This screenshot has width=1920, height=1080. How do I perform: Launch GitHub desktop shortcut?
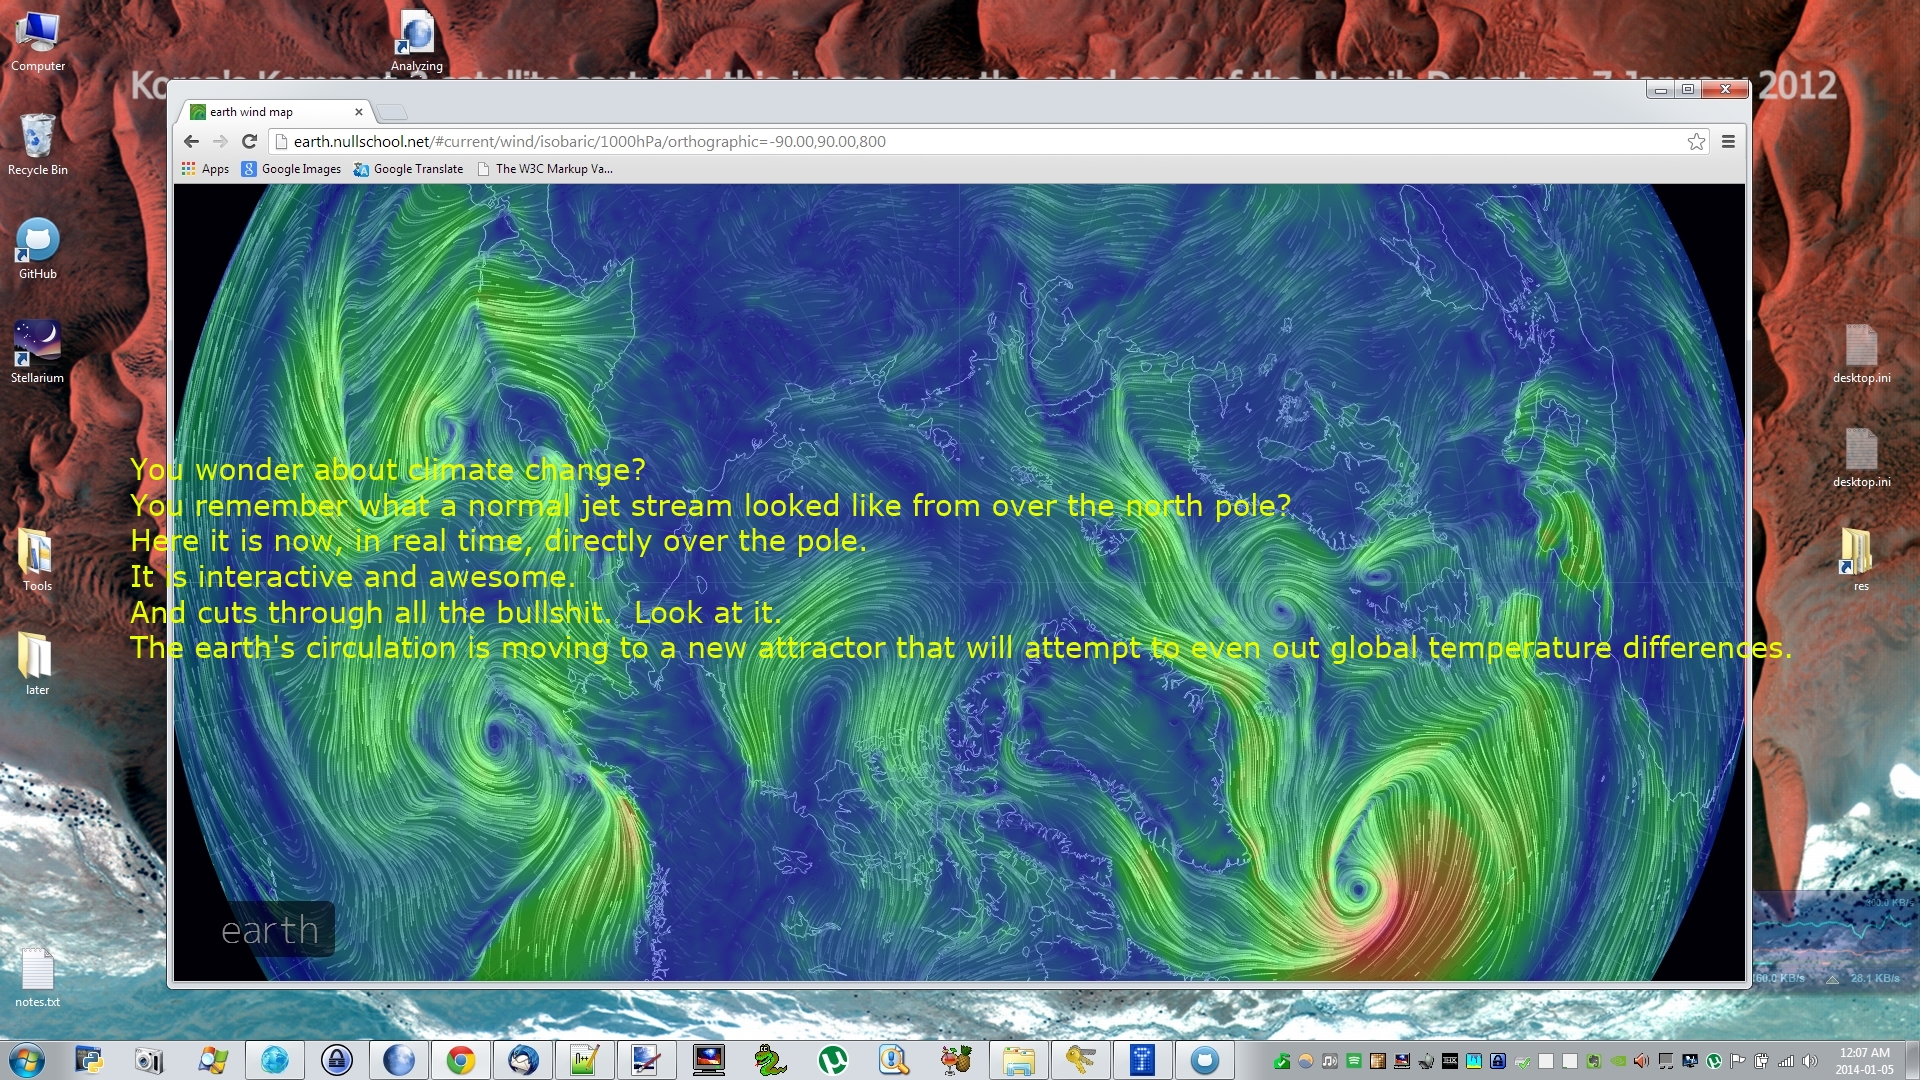[x=38, y=249]
